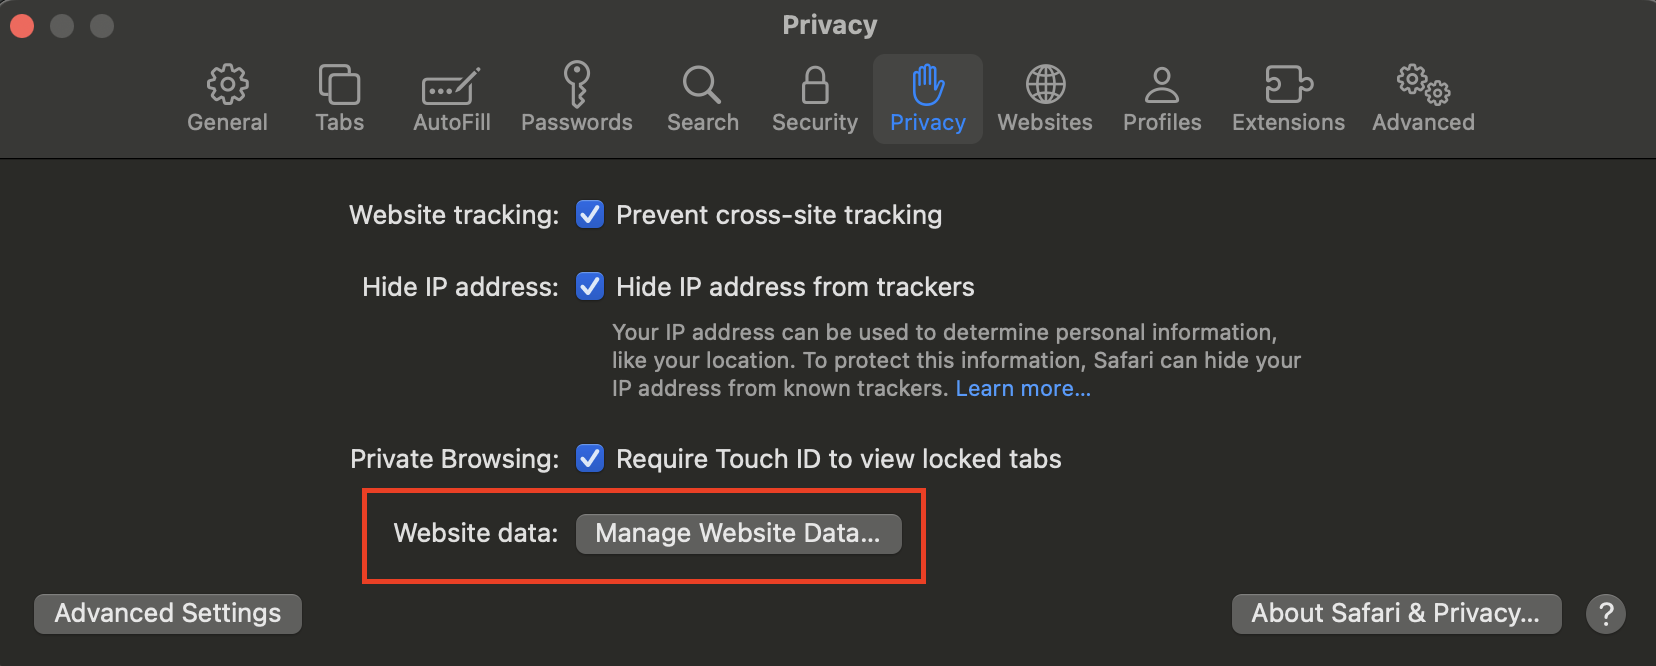Open AutoFill settings
Image resolution: width=1656 pixels, height=666 pixels.
450,98
